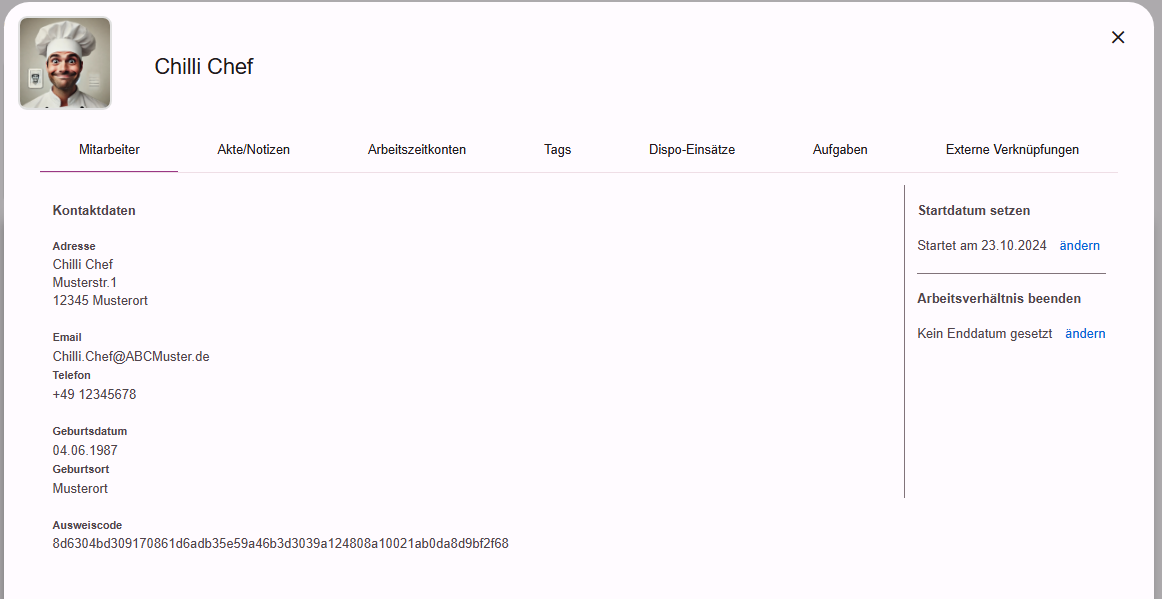Click the name Chilli Chef under Adresse

tap(83, 265)
